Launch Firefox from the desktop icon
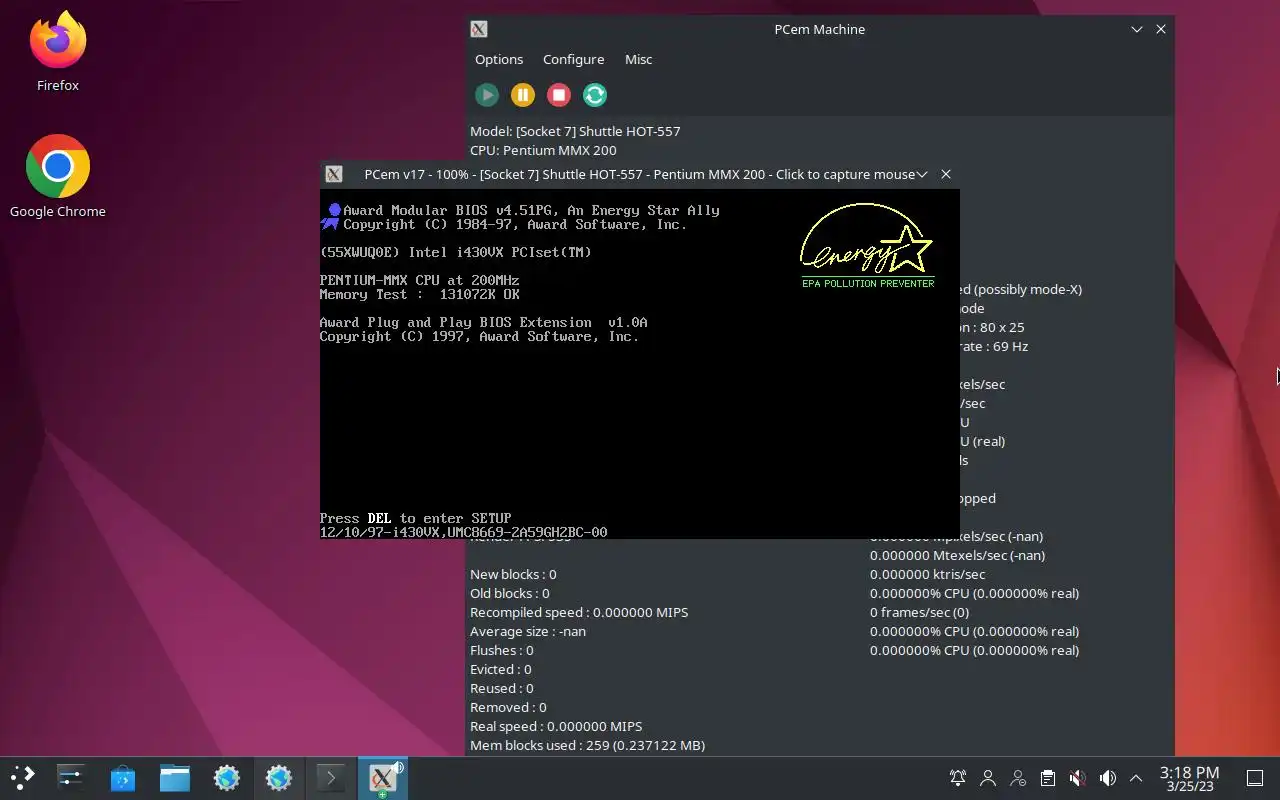Viewport: 1280px width, 800px height. coord(58,52)
